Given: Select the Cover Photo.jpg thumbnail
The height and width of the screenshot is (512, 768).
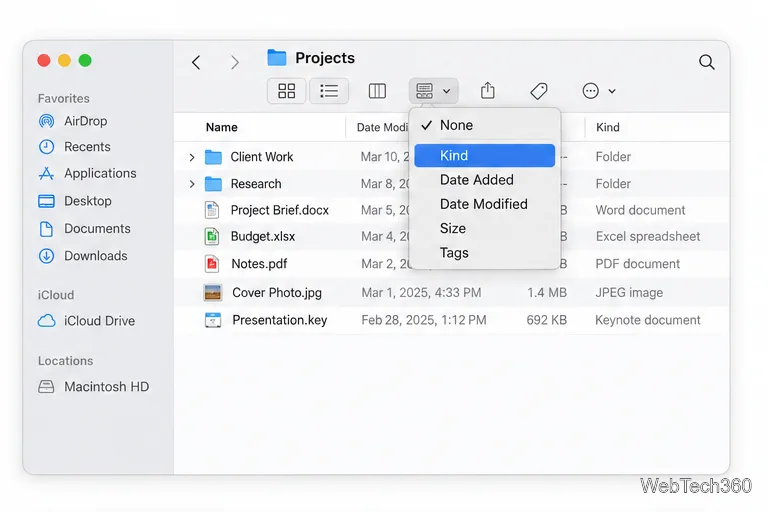Looking at the screenshot, I should [213, 293].
